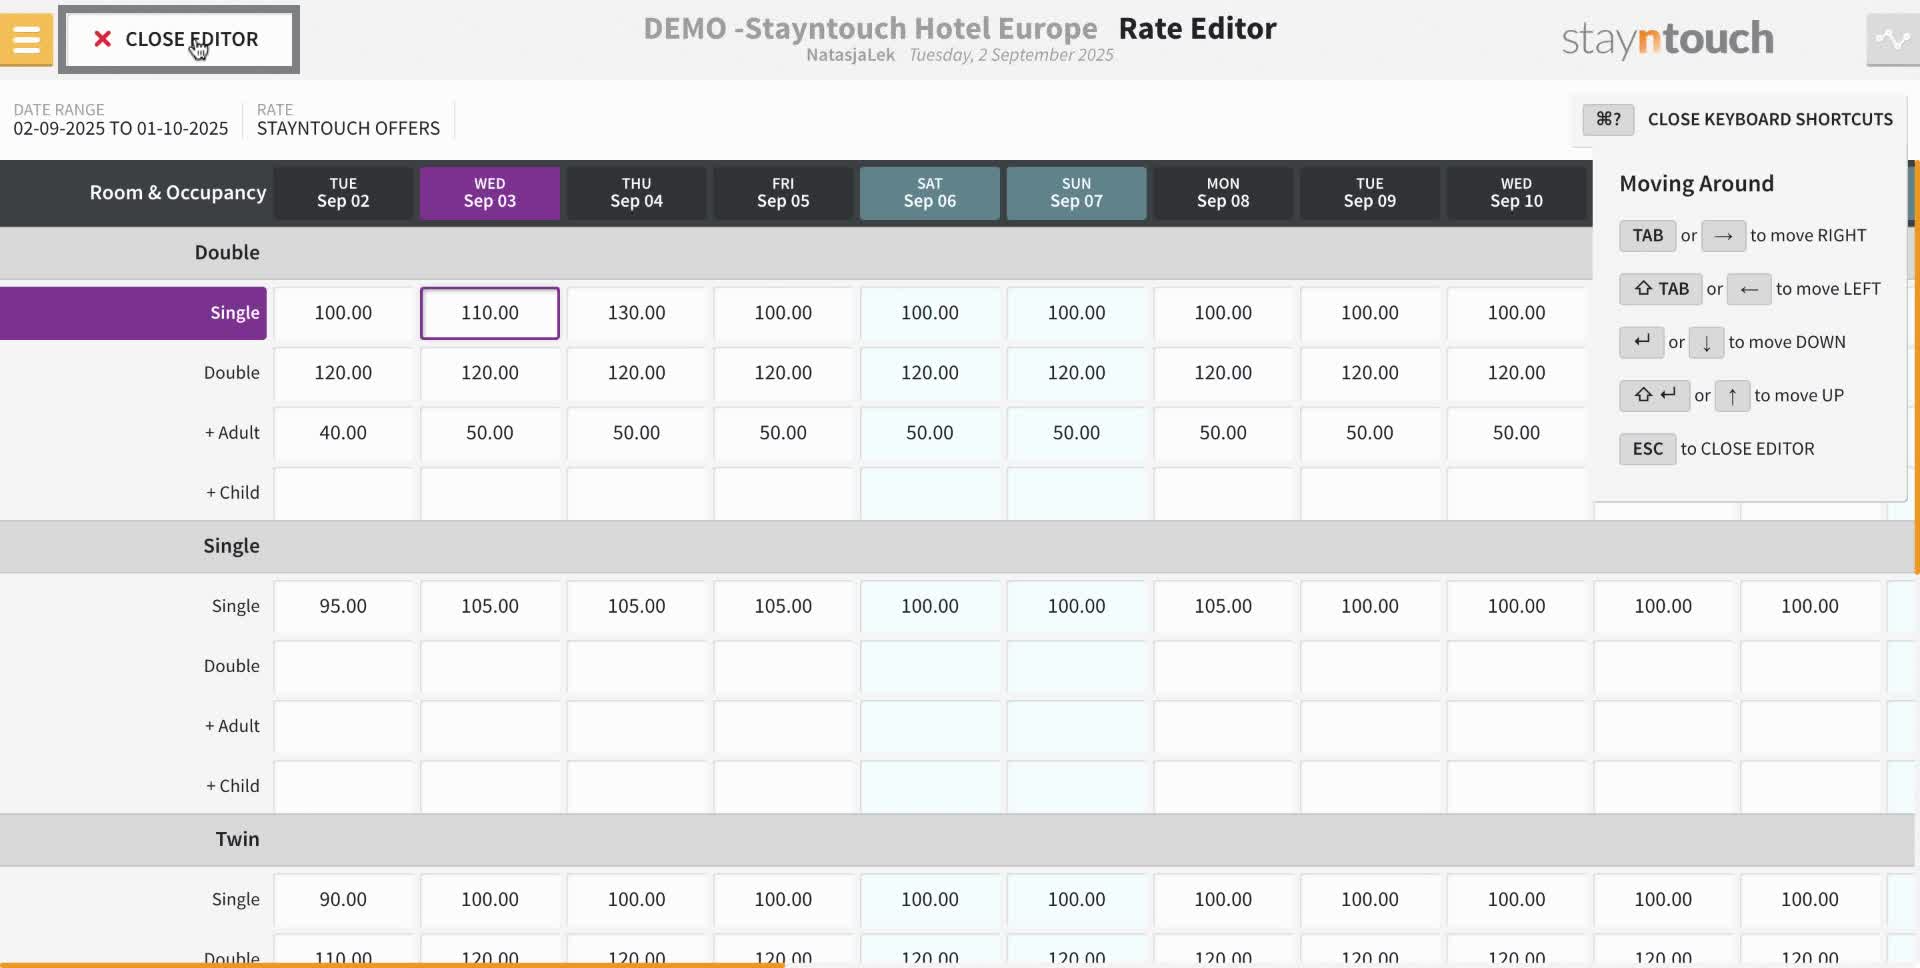
Task: Select the highlighted Single occupancy row label
Action: pos(133,313)
